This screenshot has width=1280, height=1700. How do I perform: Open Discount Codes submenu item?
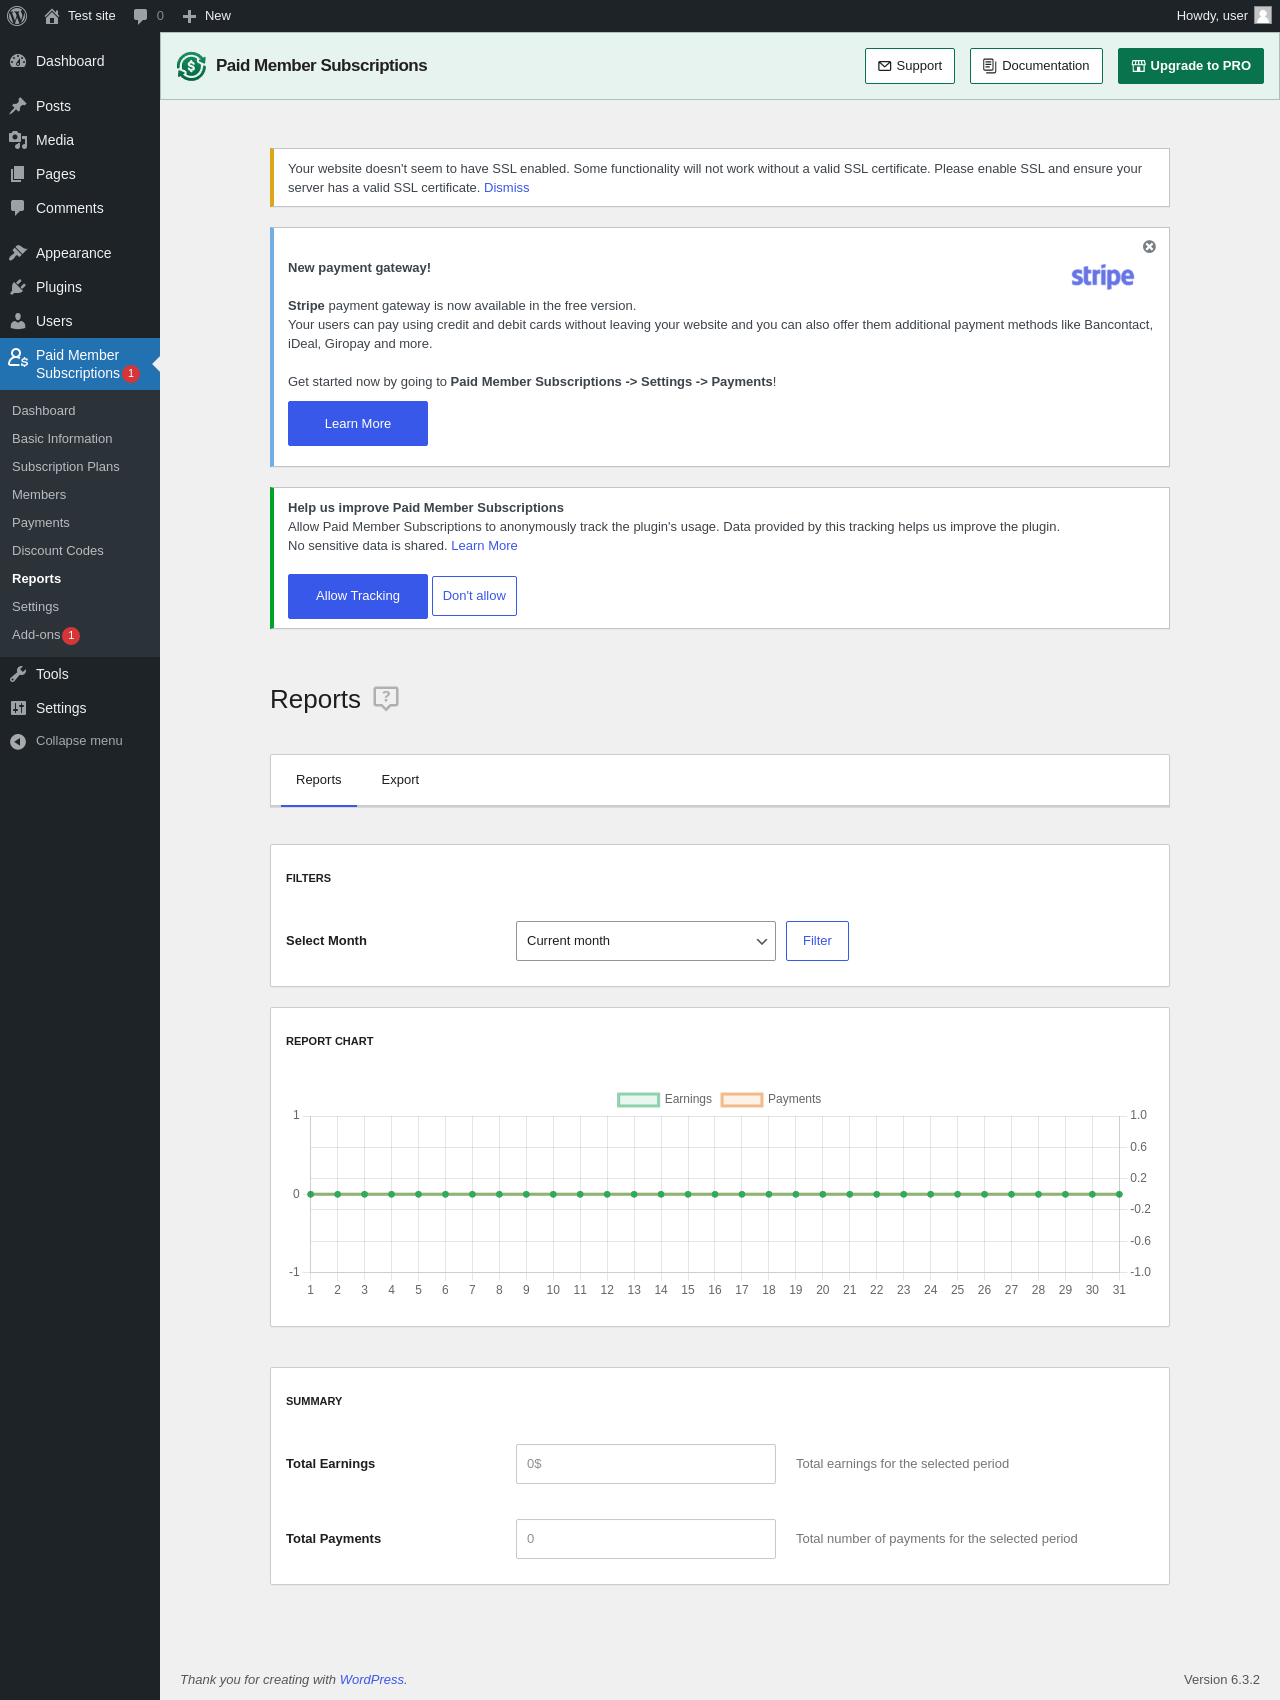coord(58,551)
